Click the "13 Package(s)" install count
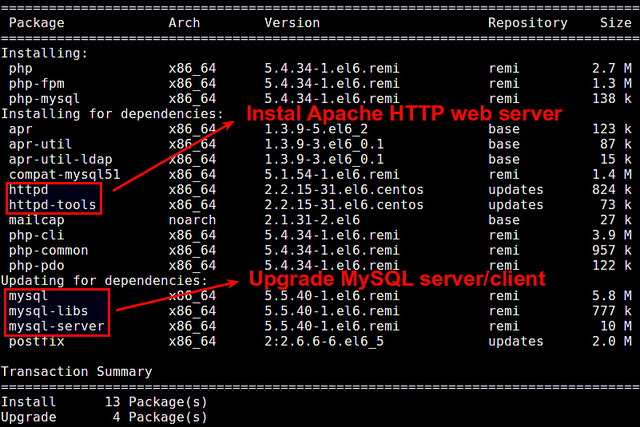Viewport: 640px width, 427px height. pos(155,402)
